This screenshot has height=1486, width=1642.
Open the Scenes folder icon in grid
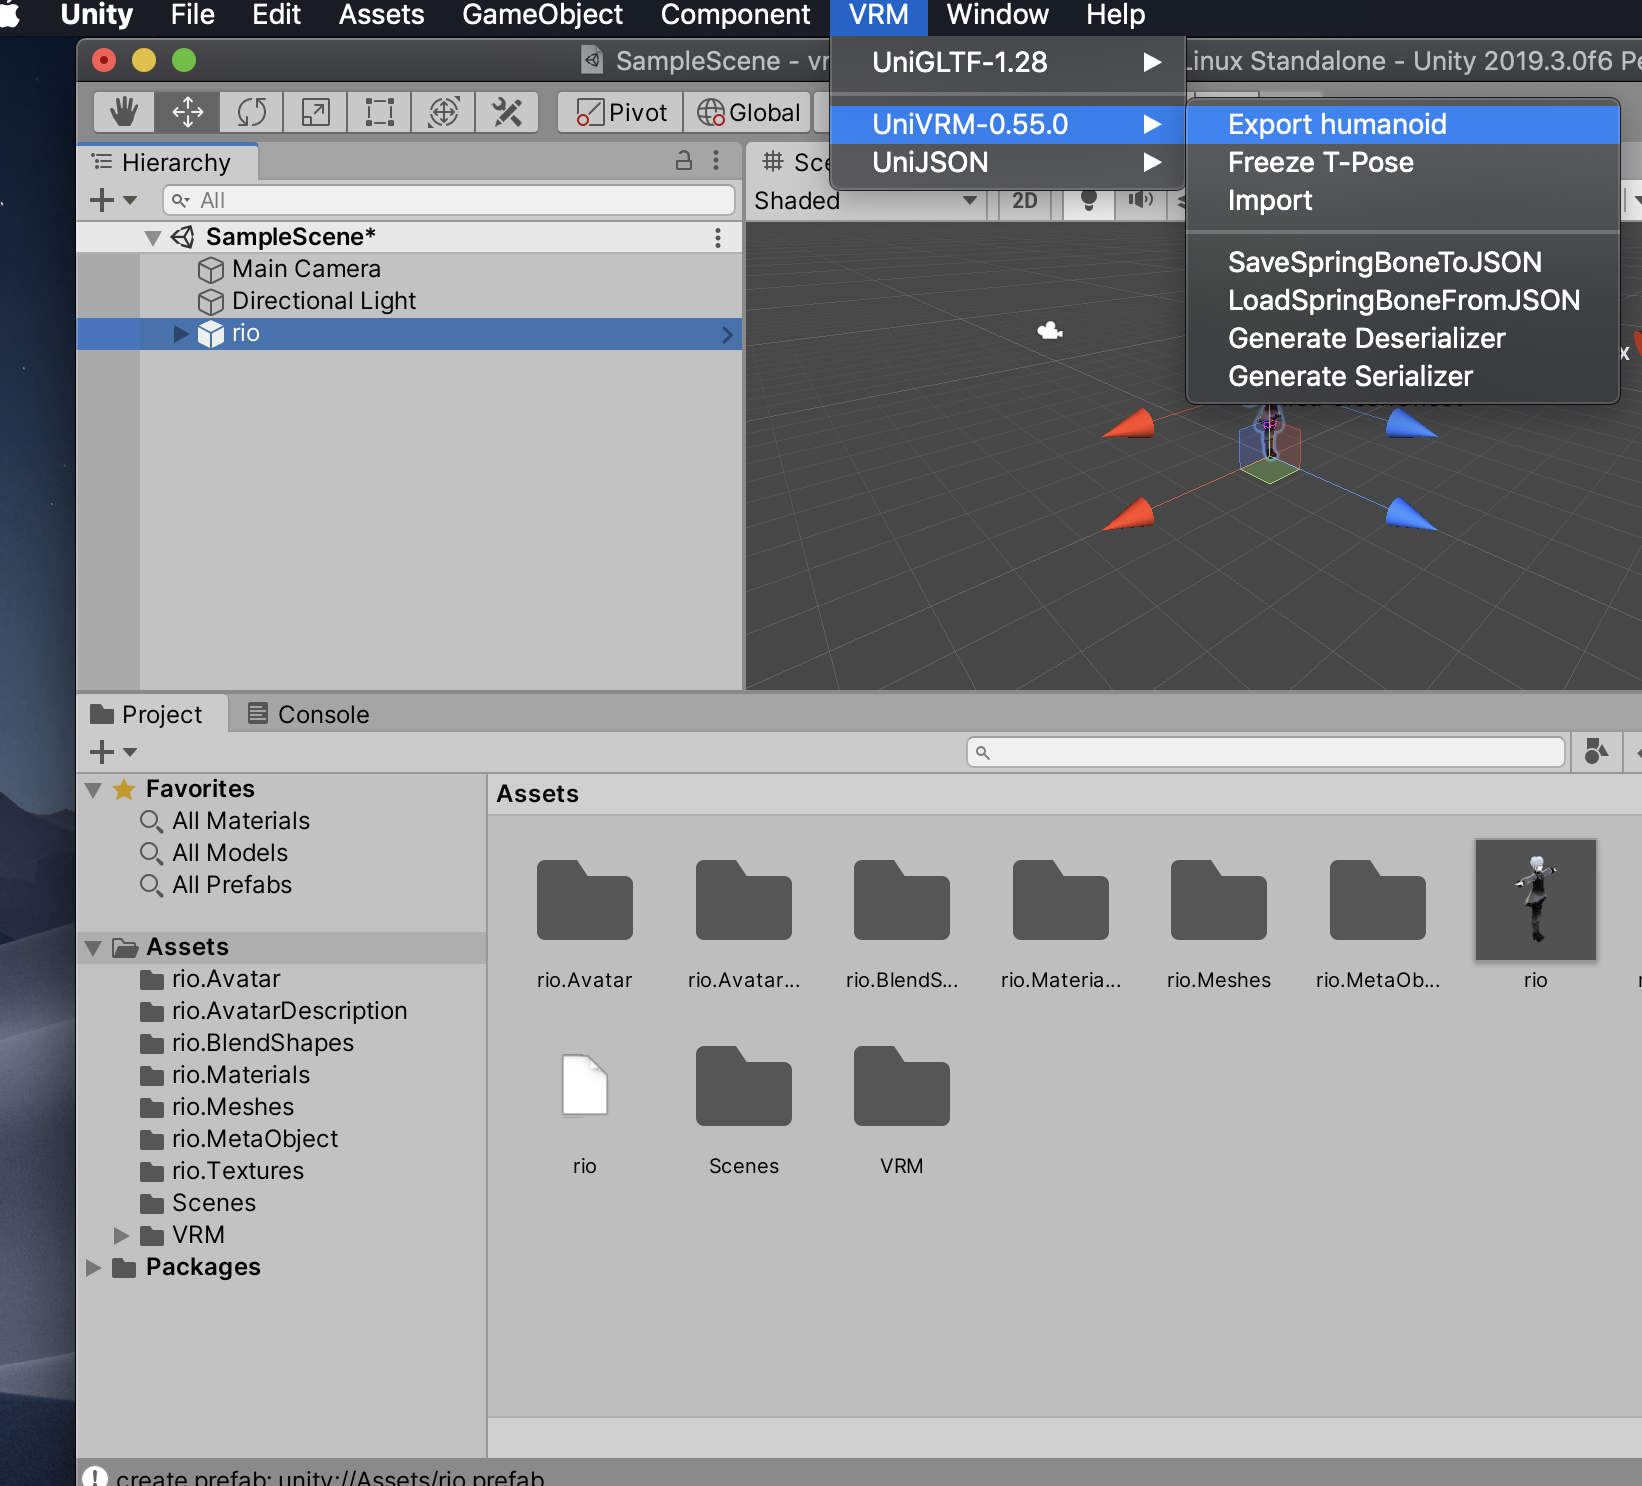point(744,1086)
